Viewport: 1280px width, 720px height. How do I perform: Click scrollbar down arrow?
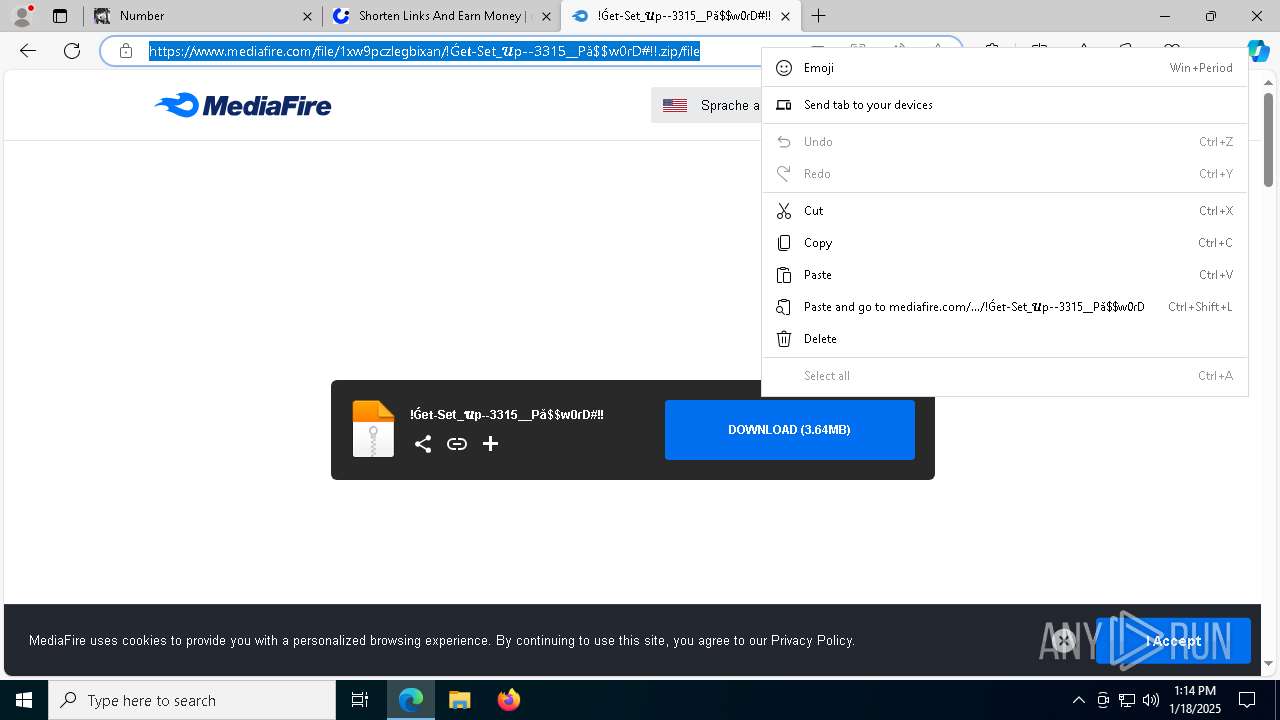click(x=1268, y=662)
